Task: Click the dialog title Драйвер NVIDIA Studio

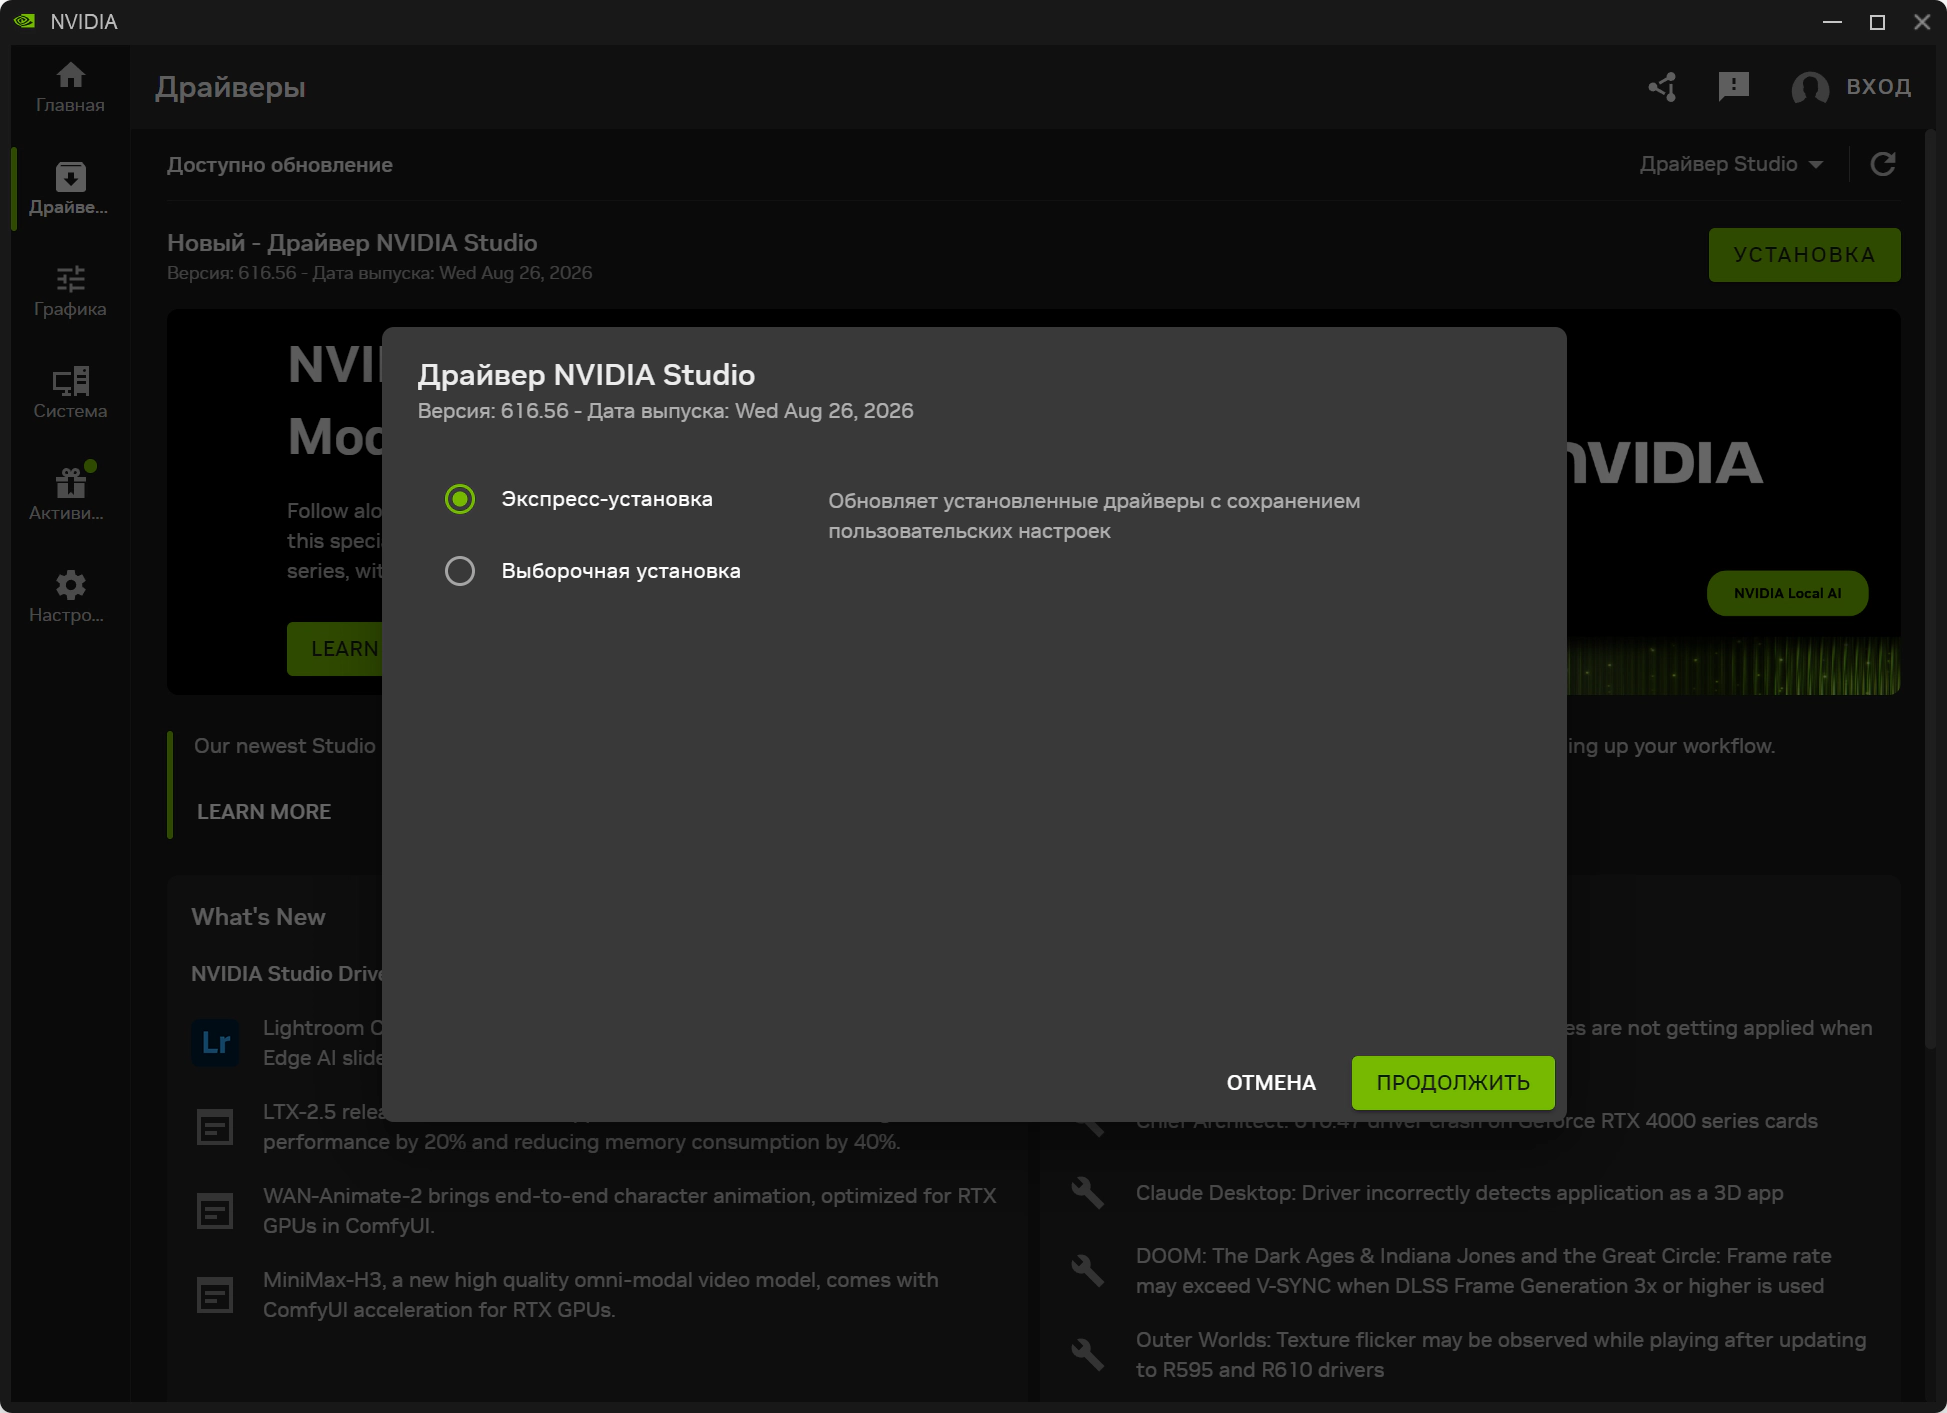Action: [x=586, y=375]
